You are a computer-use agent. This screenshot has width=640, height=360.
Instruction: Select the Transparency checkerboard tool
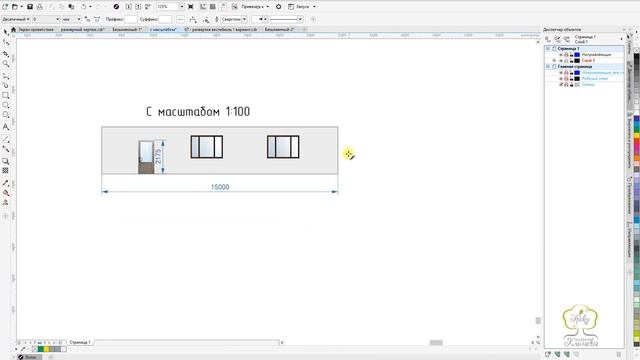coord(6,171)
